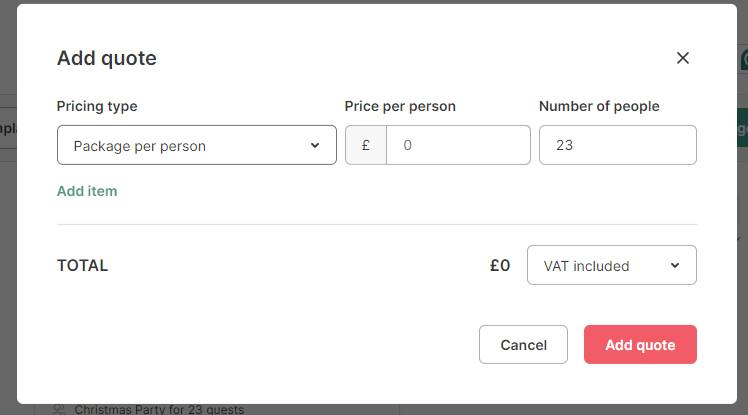The width and height of the screenshot is (748, 415).
Task: Open the VAT included dropdown
Action: [612, 265]
